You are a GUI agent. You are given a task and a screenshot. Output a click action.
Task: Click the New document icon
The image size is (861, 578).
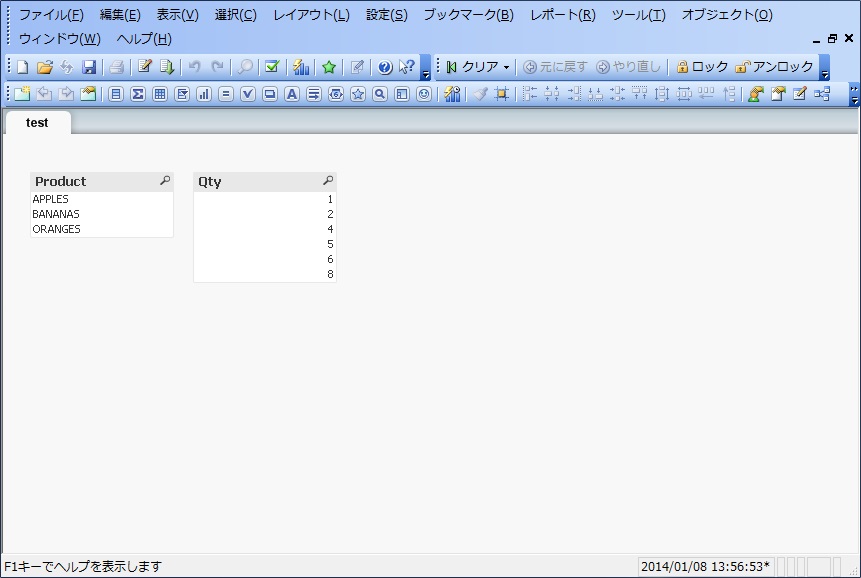(23, 67)
